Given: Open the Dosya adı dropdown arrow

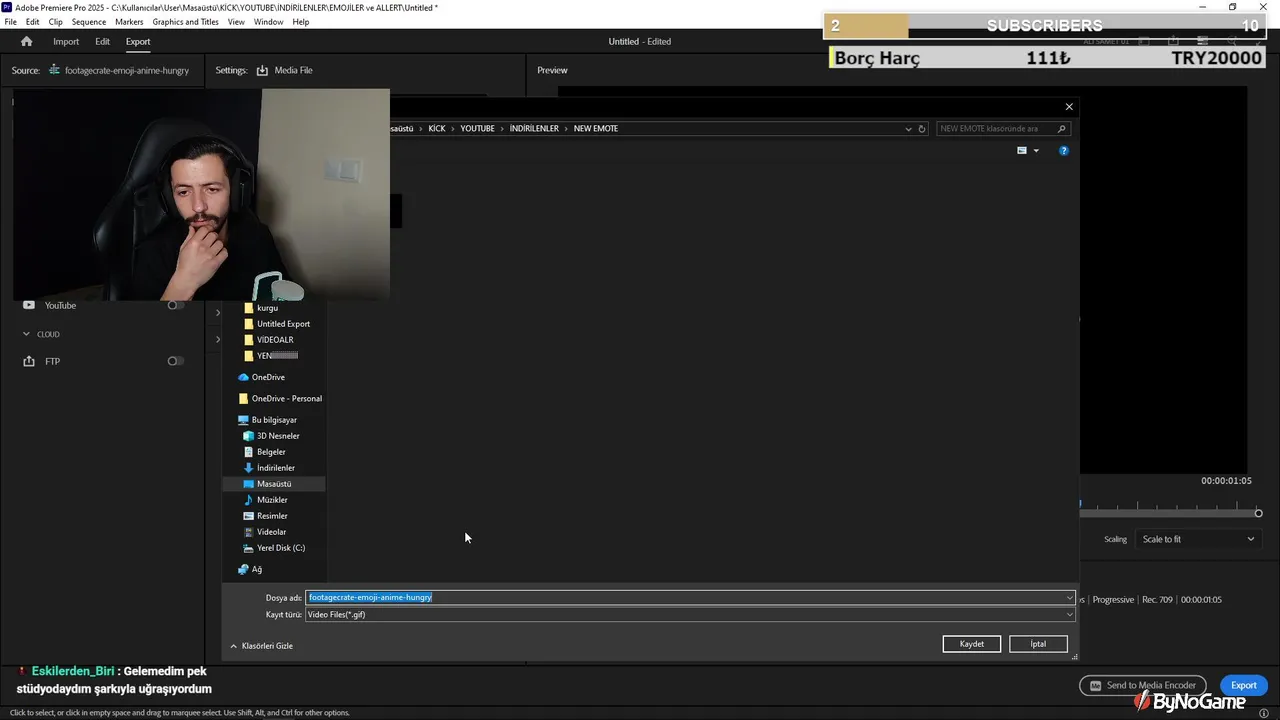Looking at the screenshot, I should click(1070, 597).
